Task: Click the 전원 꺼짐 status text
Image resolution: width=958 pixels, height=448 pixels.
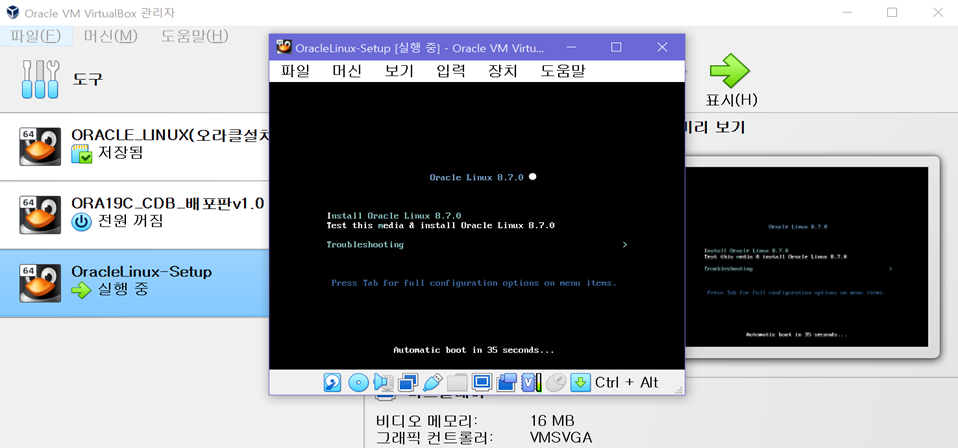Action: [131, 221]
